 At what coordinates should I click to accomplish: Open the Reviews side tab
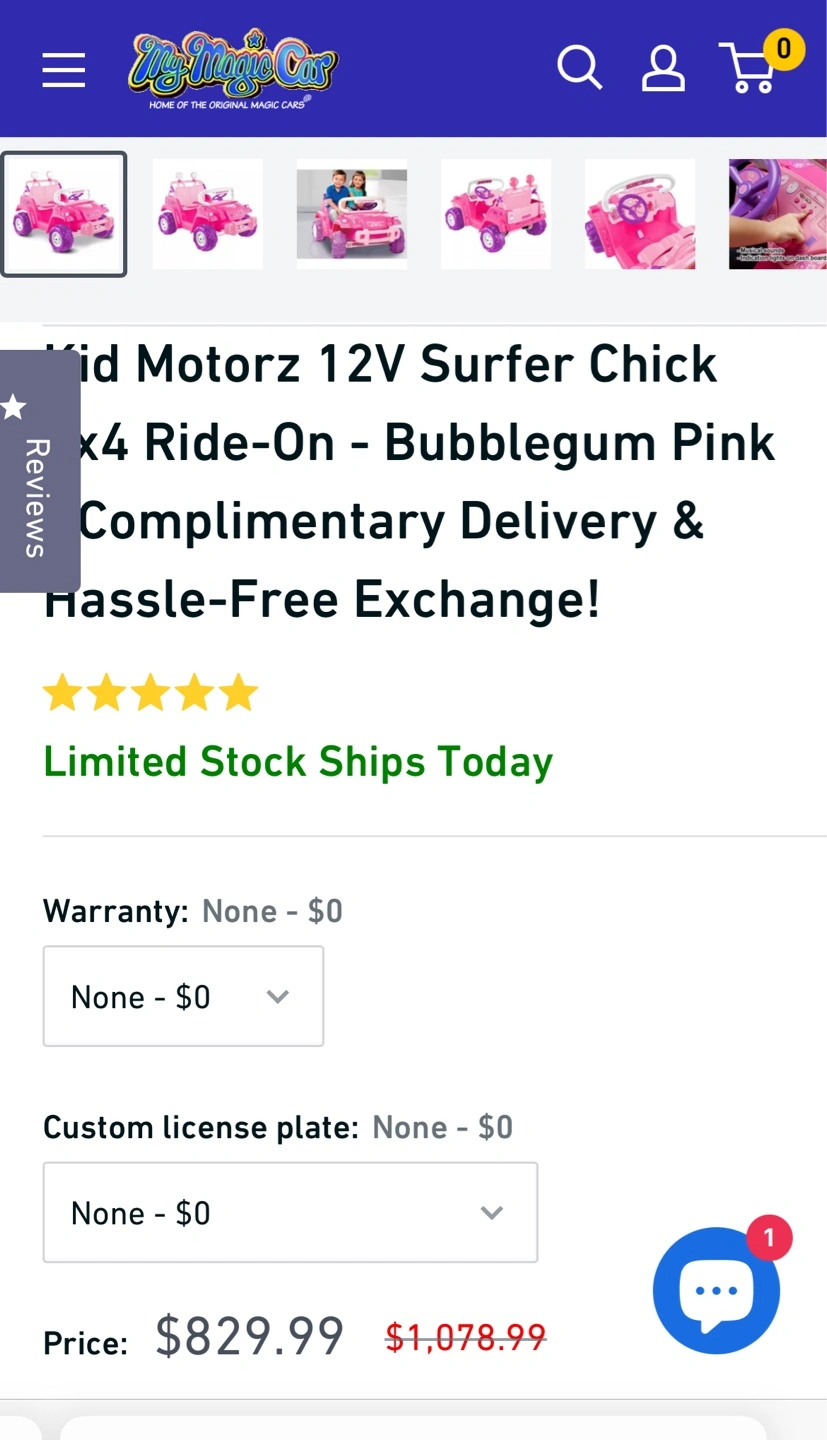click(x=37, y=497)
